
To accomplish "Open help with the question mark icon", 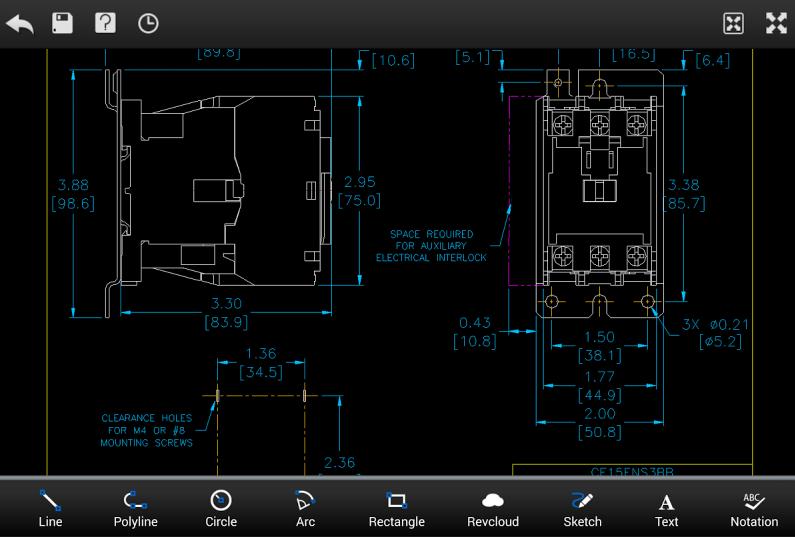I will click(x=105, y=23).
